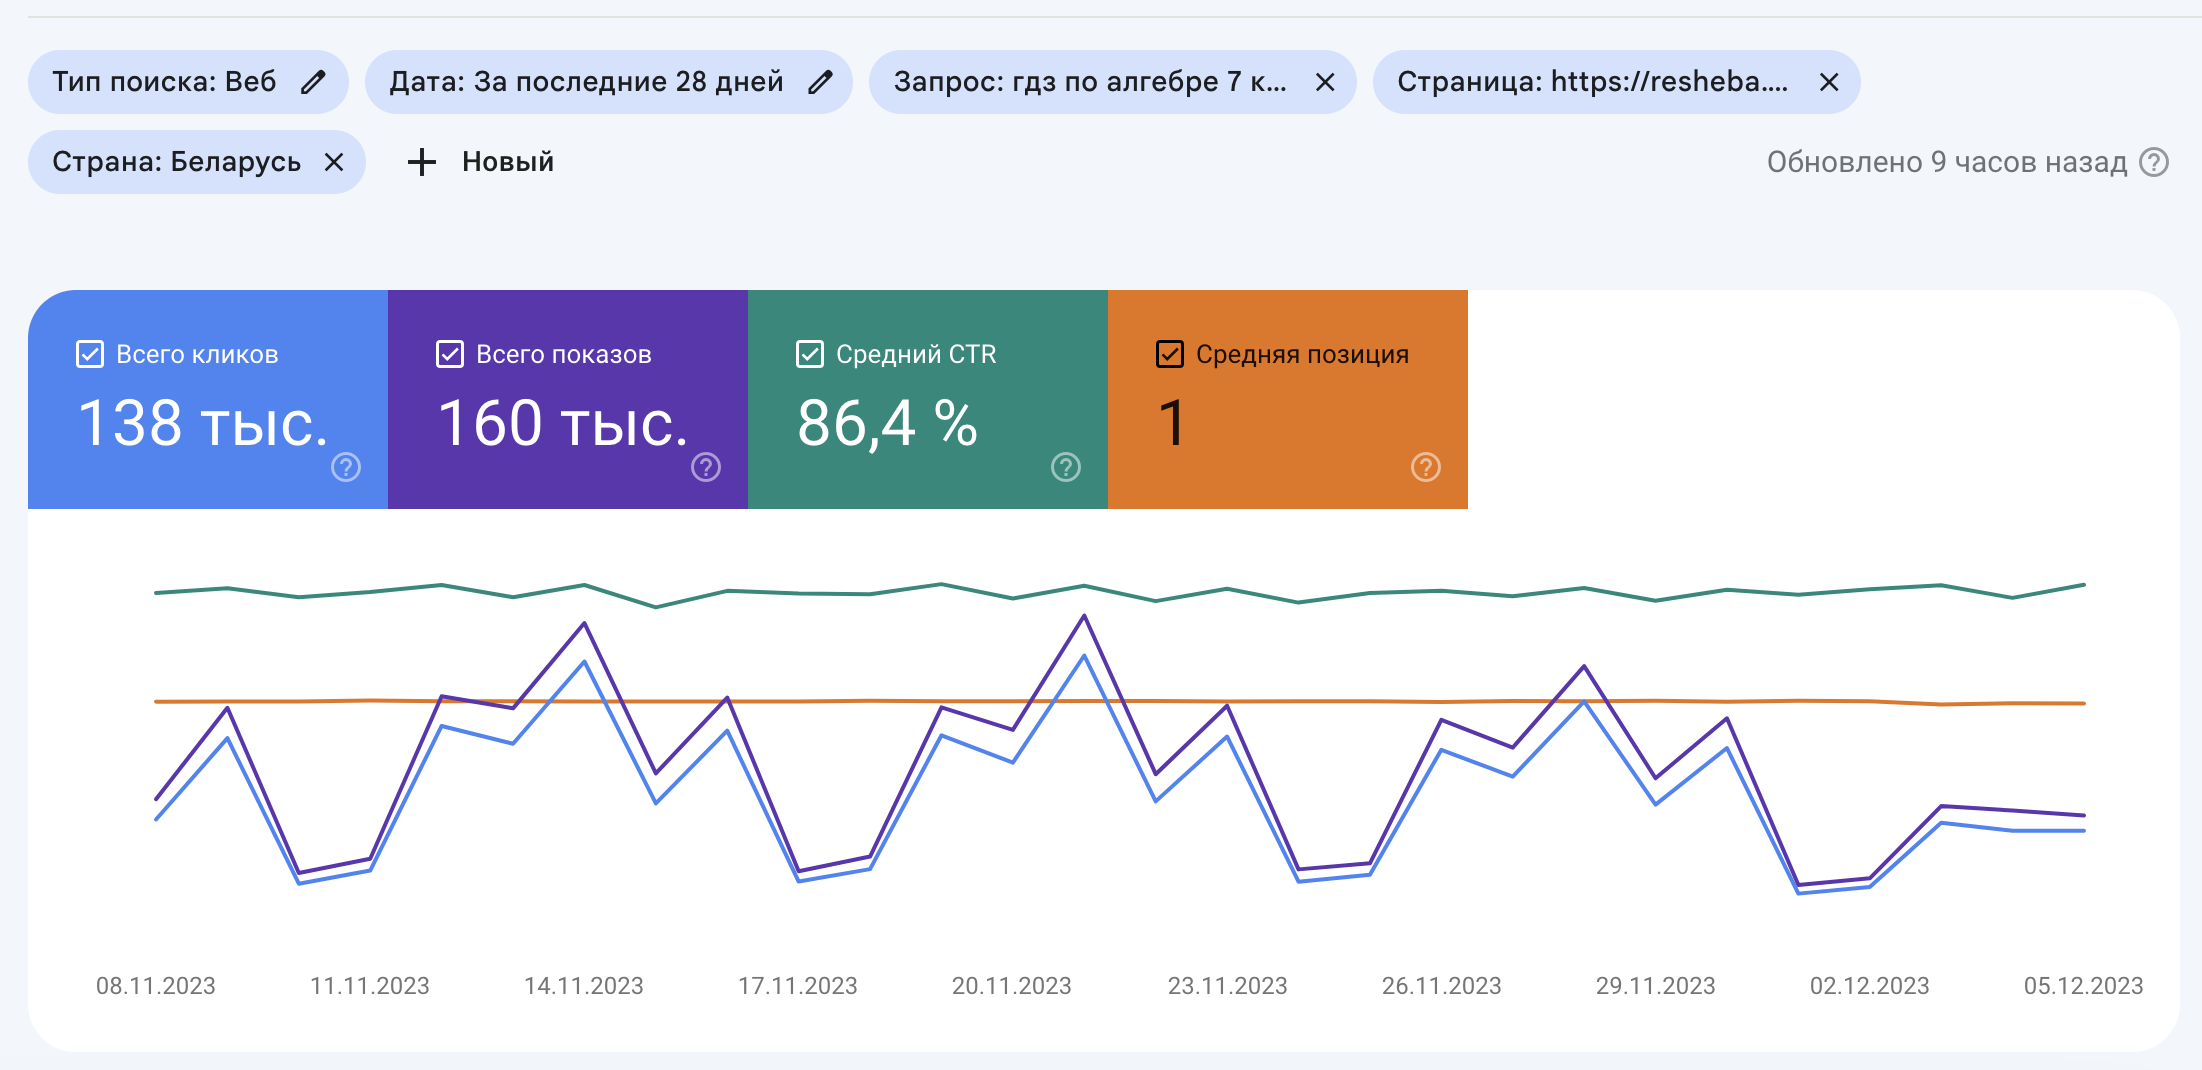Open help icon on average position card

(1426, 467)
